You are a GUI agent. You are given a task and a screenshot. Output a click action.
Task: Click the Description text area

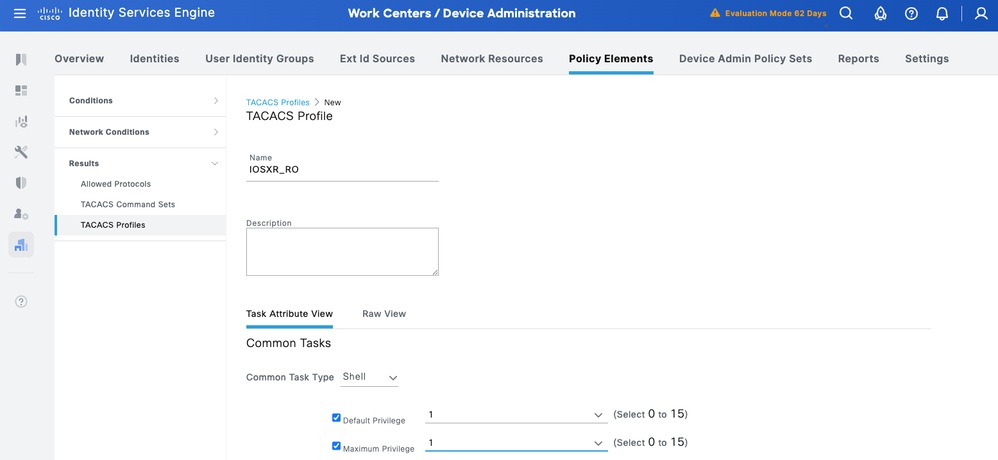pyautogui.click(x=342, y=252)
